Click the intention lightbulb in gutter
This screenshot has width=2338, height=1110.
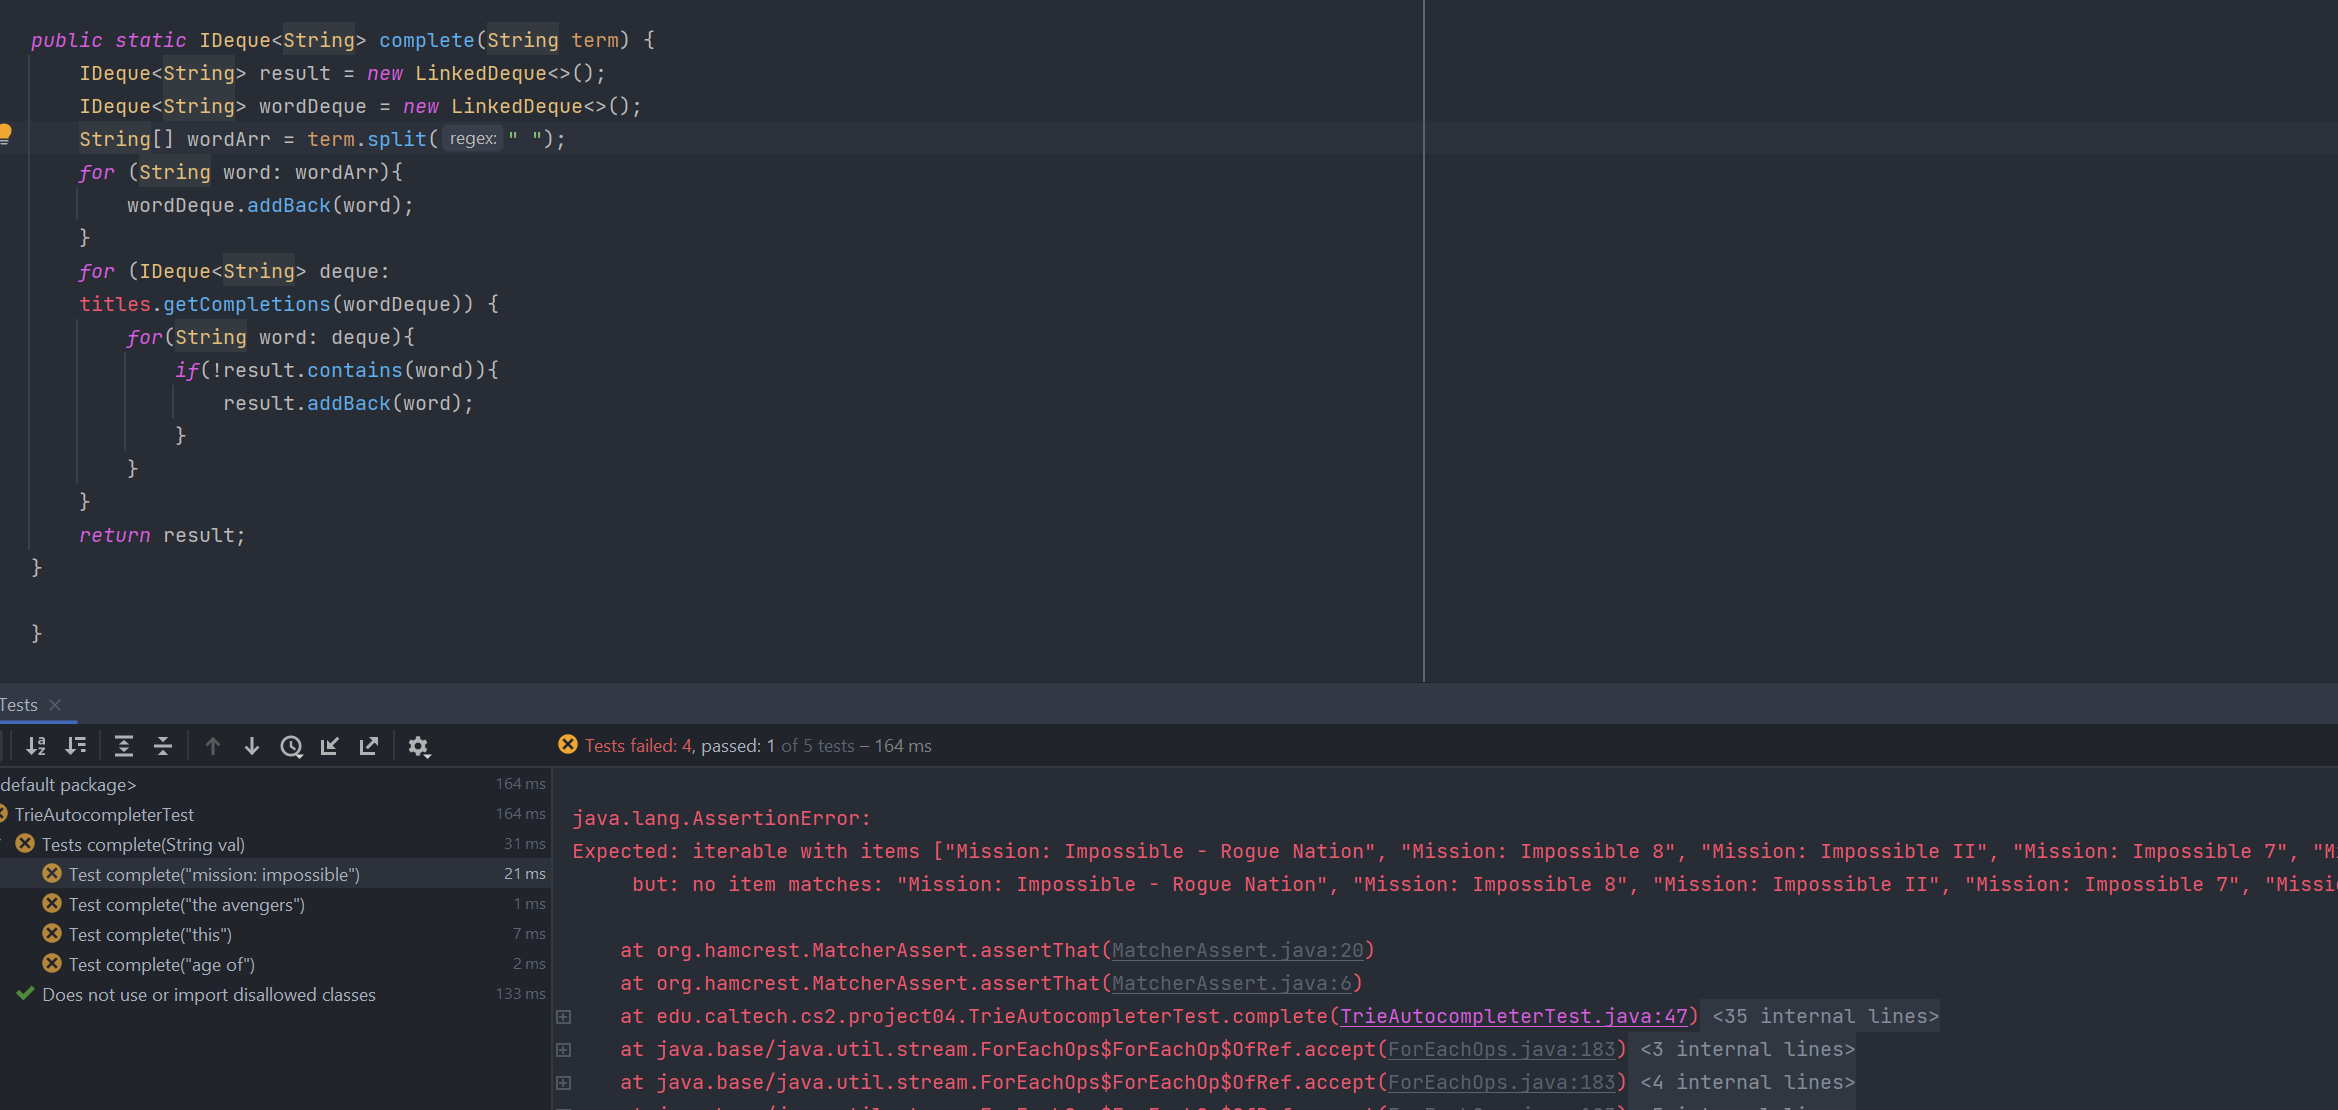(x=5, y=133)
